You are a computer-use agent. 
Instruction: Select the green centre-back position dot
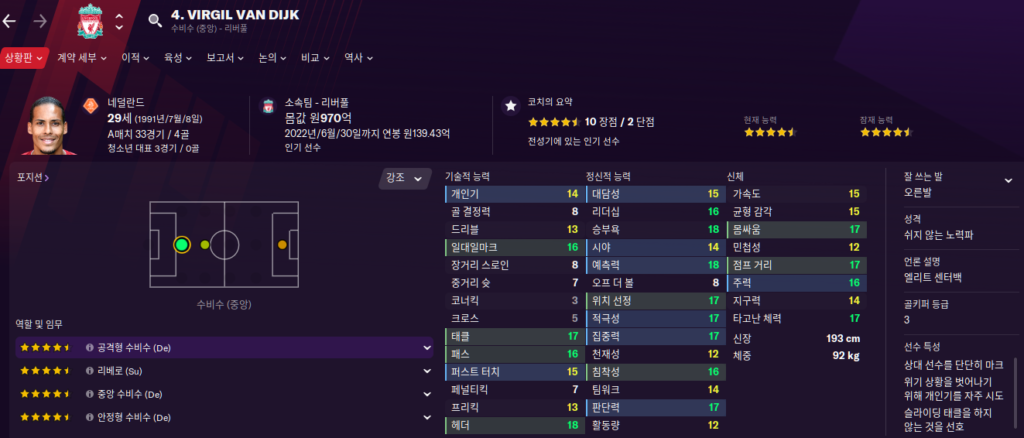[x=182, y=245]
